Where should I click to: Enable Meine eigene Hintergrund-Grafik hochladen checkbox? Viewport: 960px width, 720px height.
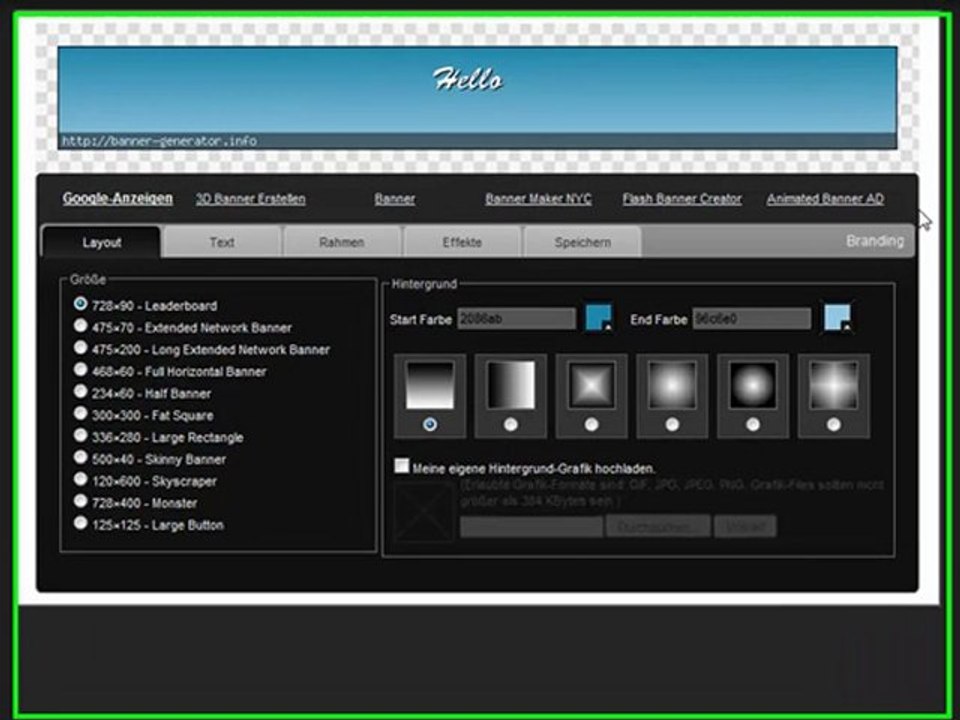click(x=402, y=466)
